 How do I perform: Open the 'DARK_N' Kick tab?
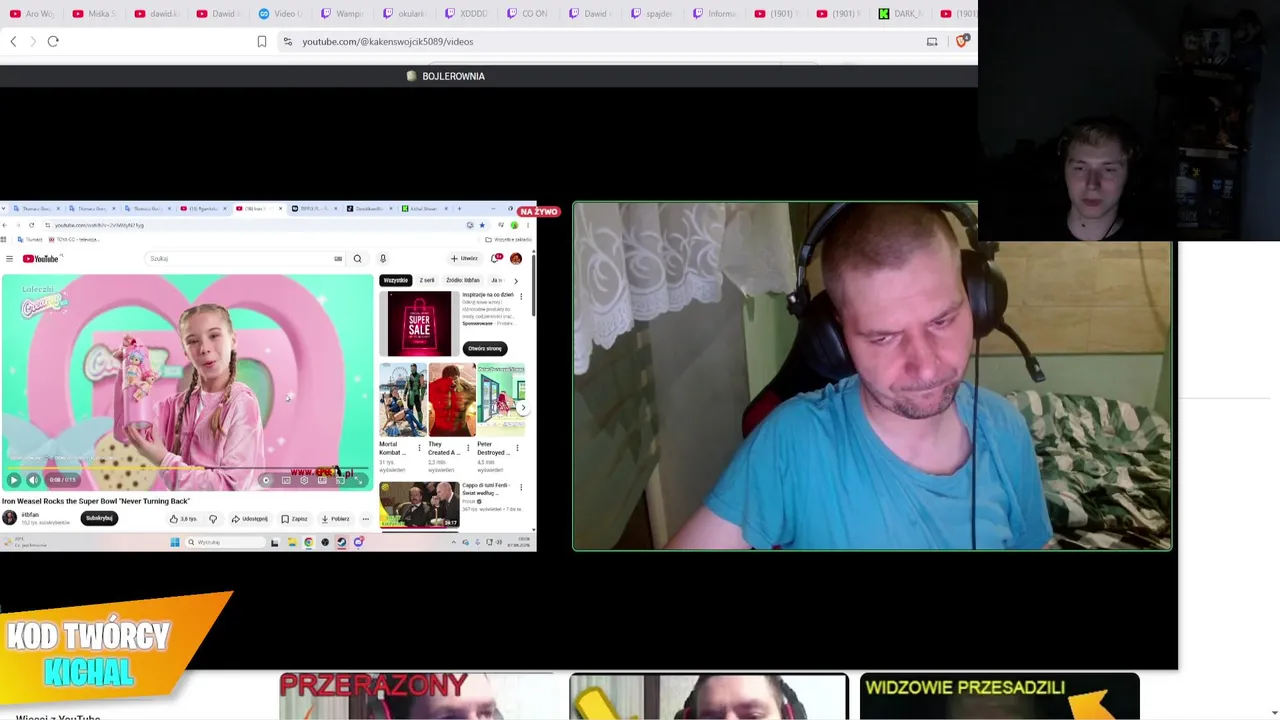(899, 14)
